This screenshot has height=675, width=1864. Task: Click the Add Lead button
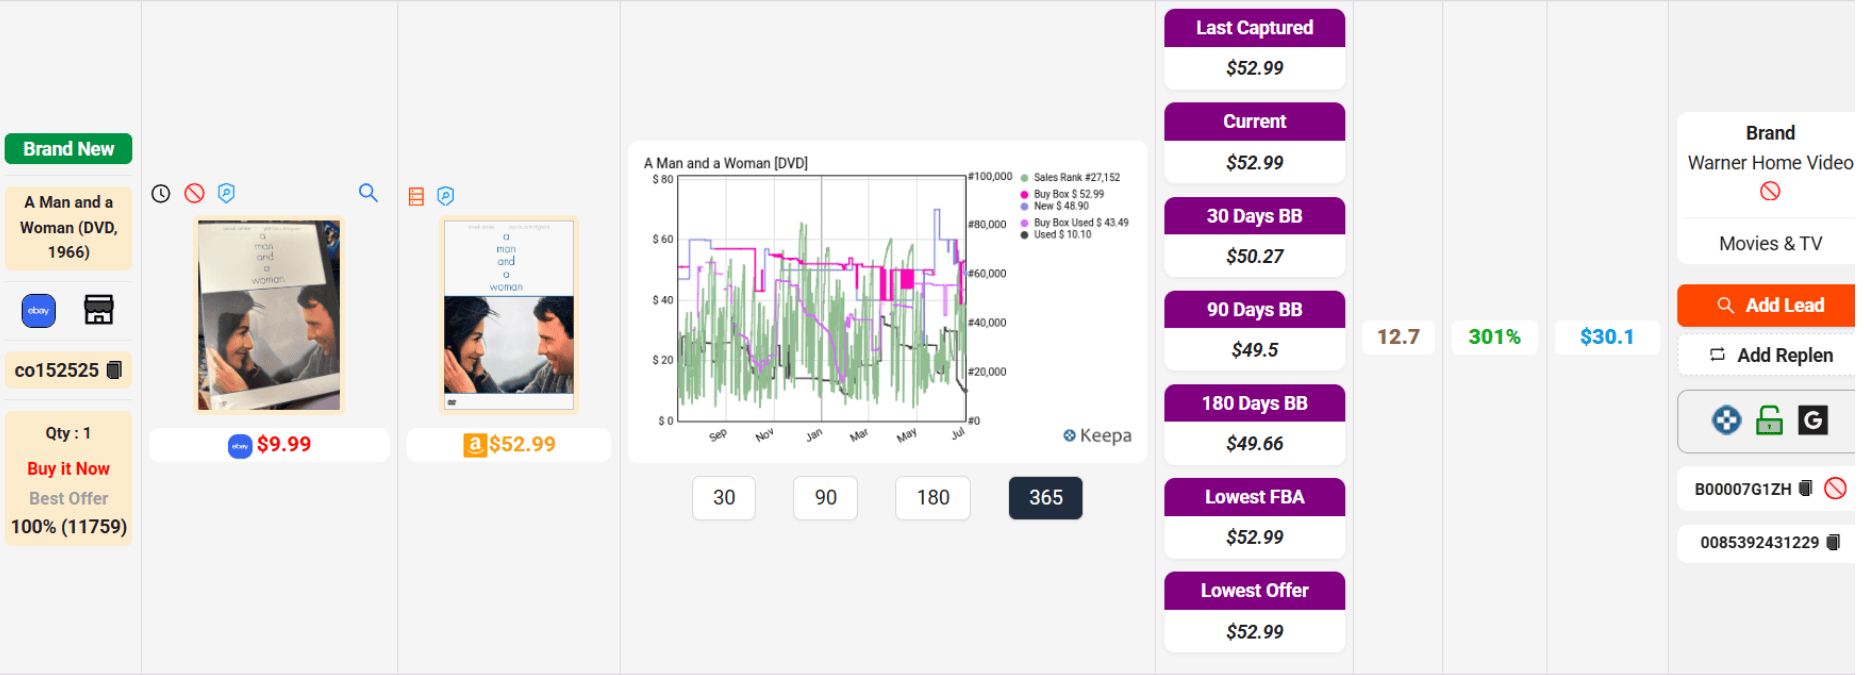[x=1770, y=306]
